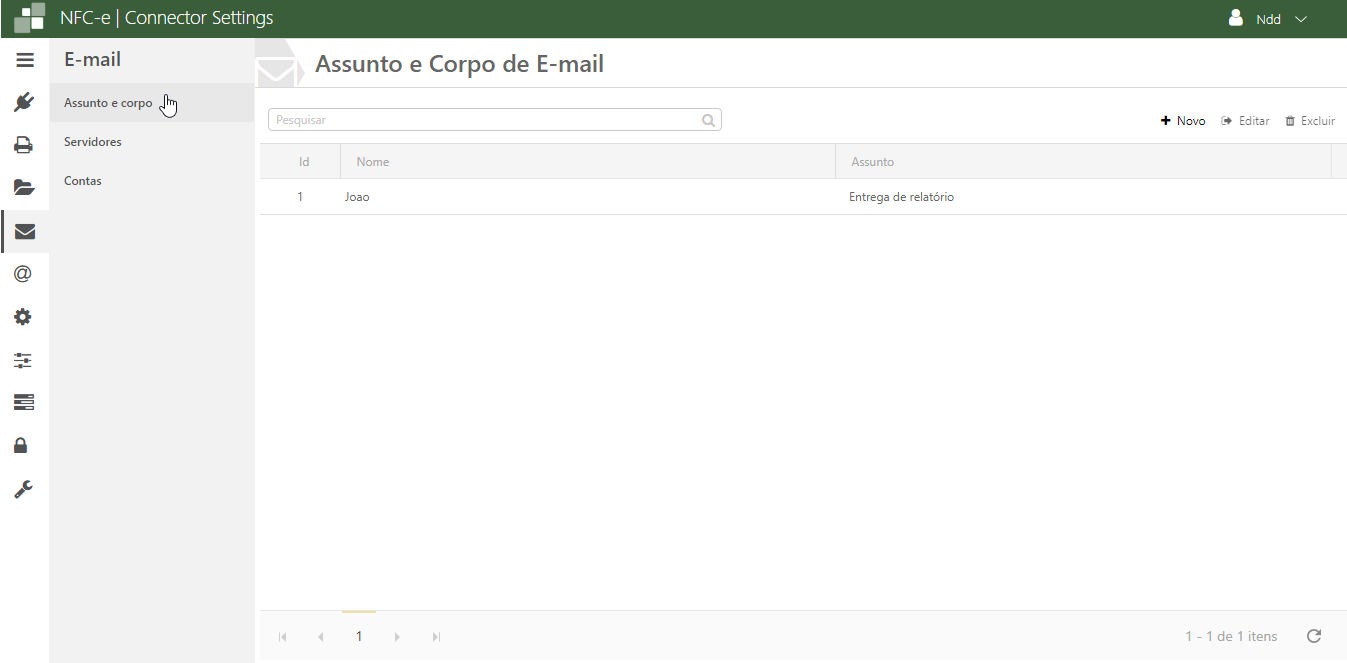
Task: Open the server stack sidebar icon
Action: [24, 402]
